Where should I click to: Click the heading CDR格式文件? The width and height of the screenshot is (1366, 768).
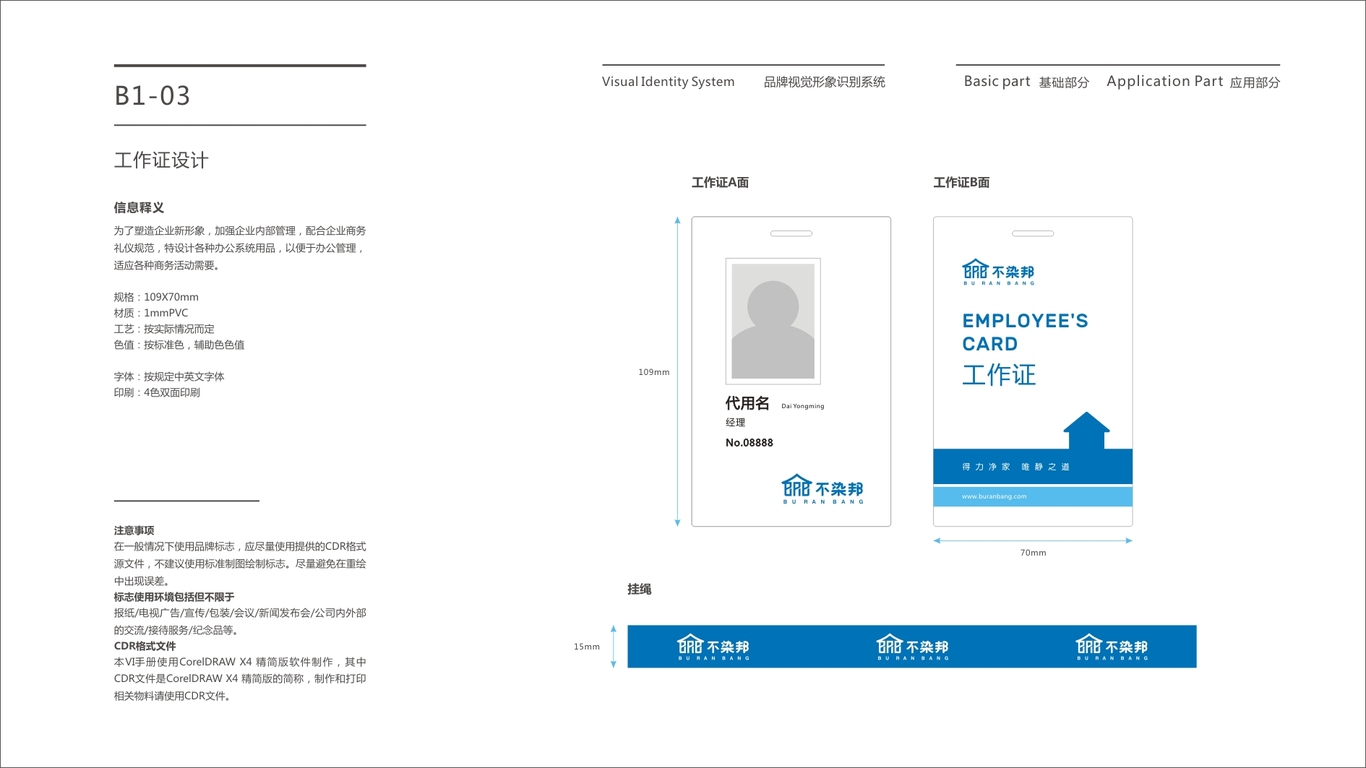click(x=145, y=646)
